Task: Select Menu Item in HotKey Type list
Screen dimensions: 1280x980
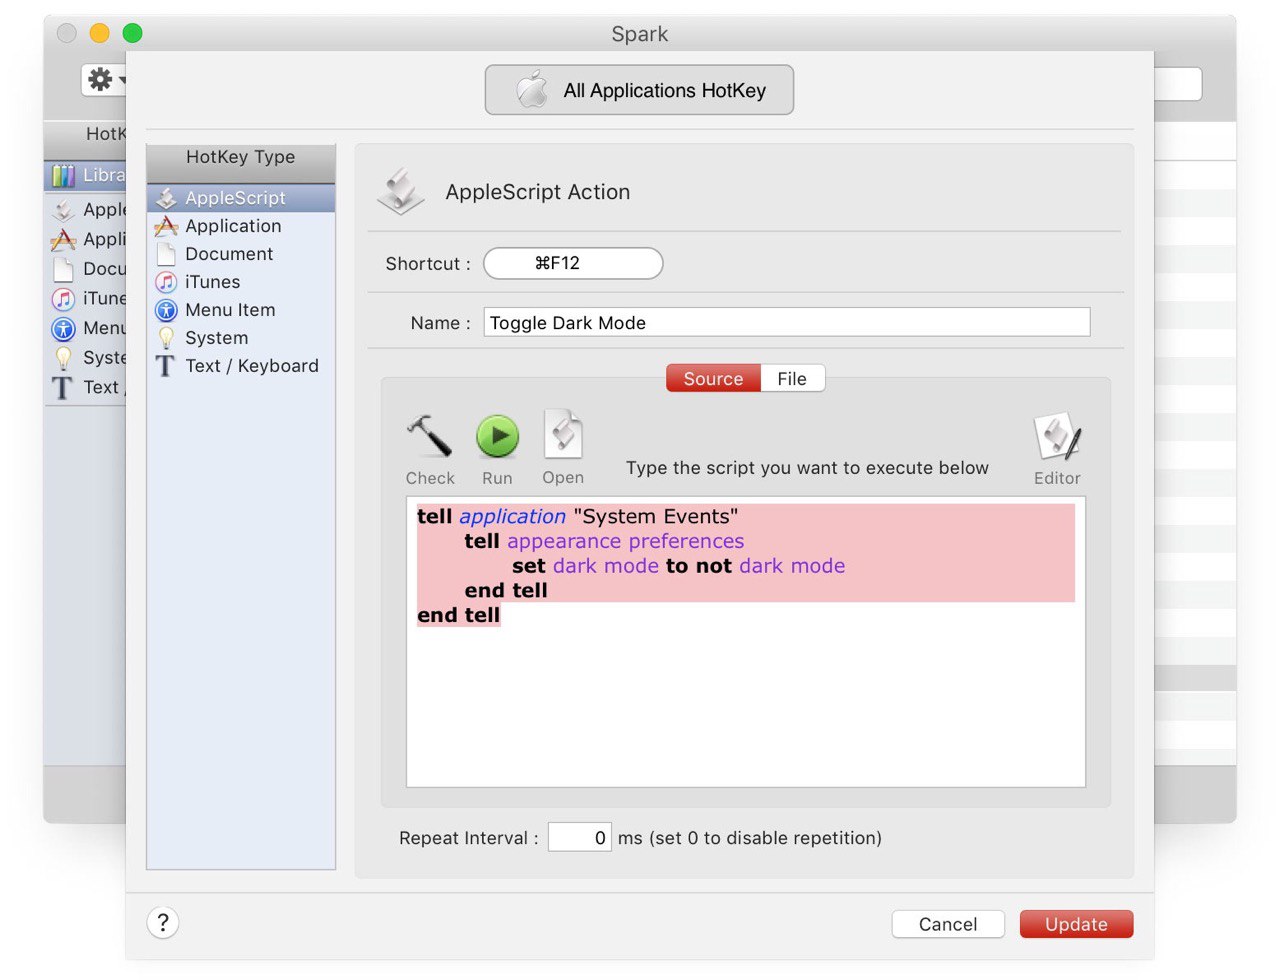Action: pyautogui.click(x=241, y=310)
